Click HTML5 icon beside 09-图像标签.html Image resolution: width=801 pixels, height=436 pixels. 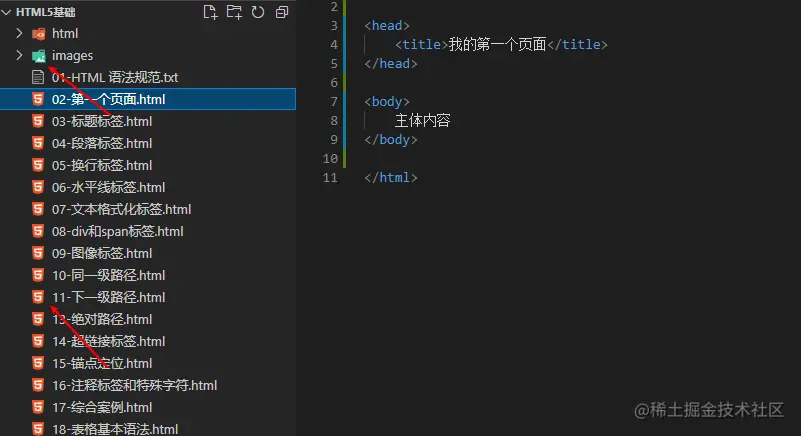coord(38,253)
